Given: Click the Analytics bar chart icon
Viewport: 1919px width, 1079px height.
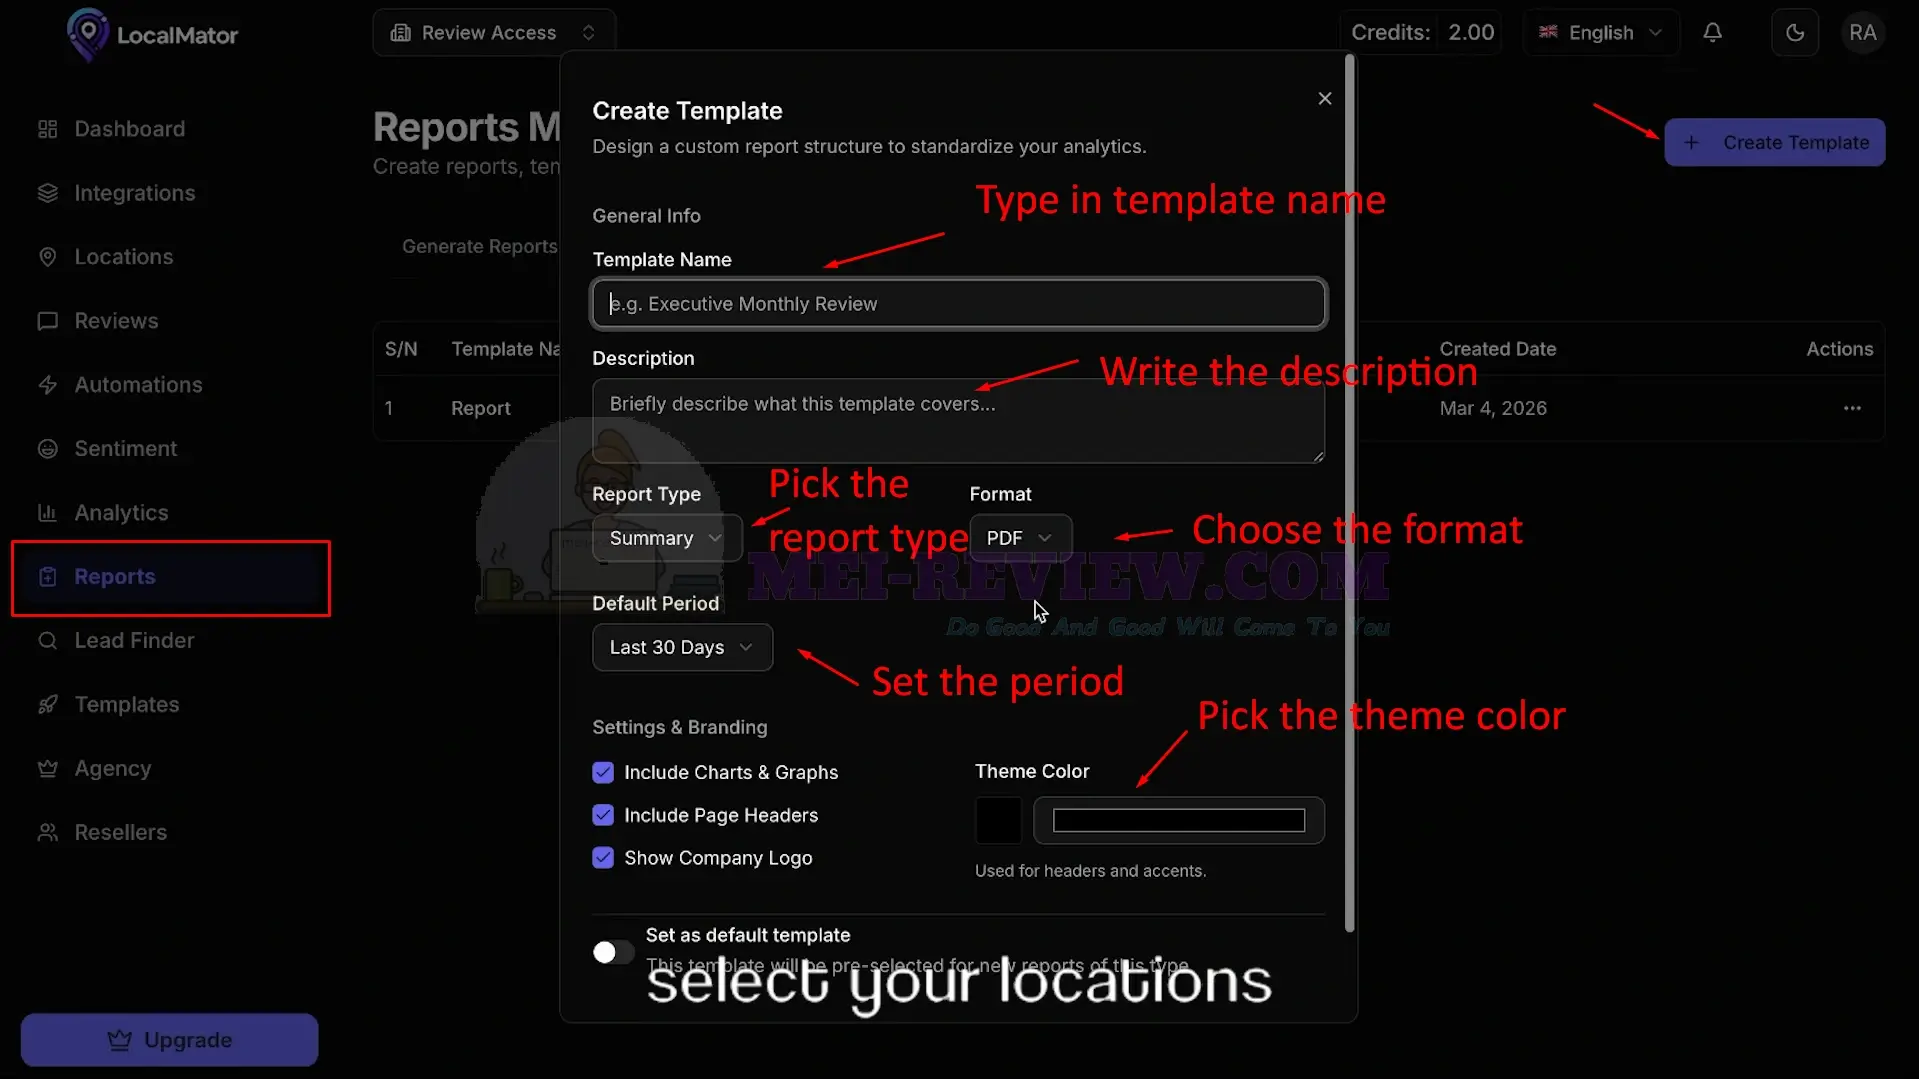Looking at the screenshot, I should point(47,513).
